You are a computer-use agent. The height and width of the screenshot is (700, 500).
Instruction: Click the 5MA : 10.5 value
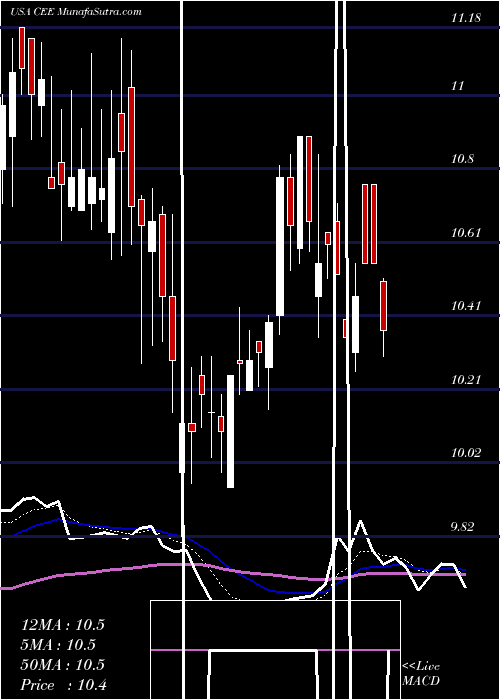[x=59, y=645]
